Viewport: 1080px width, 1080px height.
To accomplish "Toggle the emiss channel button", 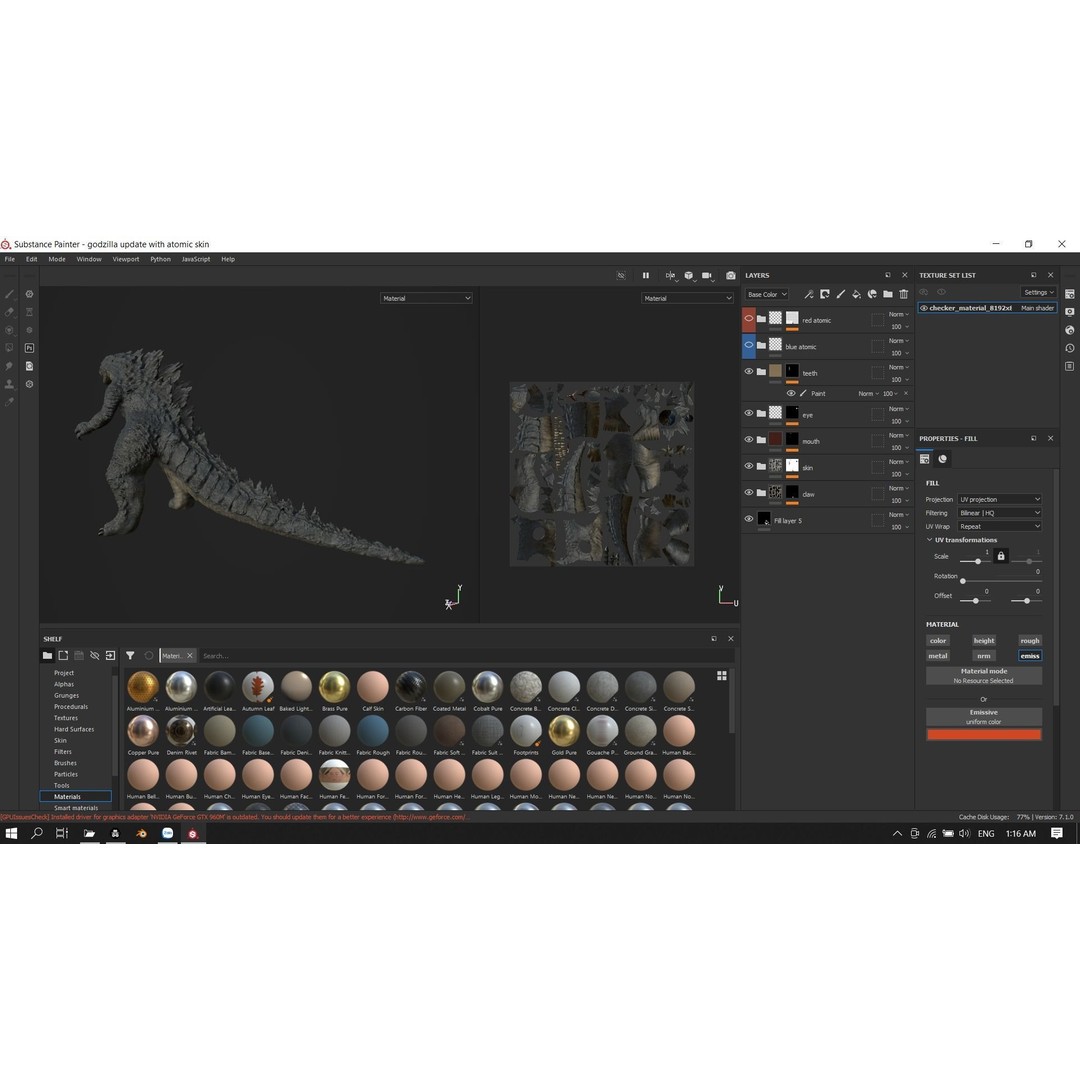I will pyautogui.click(x=1030, y=656).
